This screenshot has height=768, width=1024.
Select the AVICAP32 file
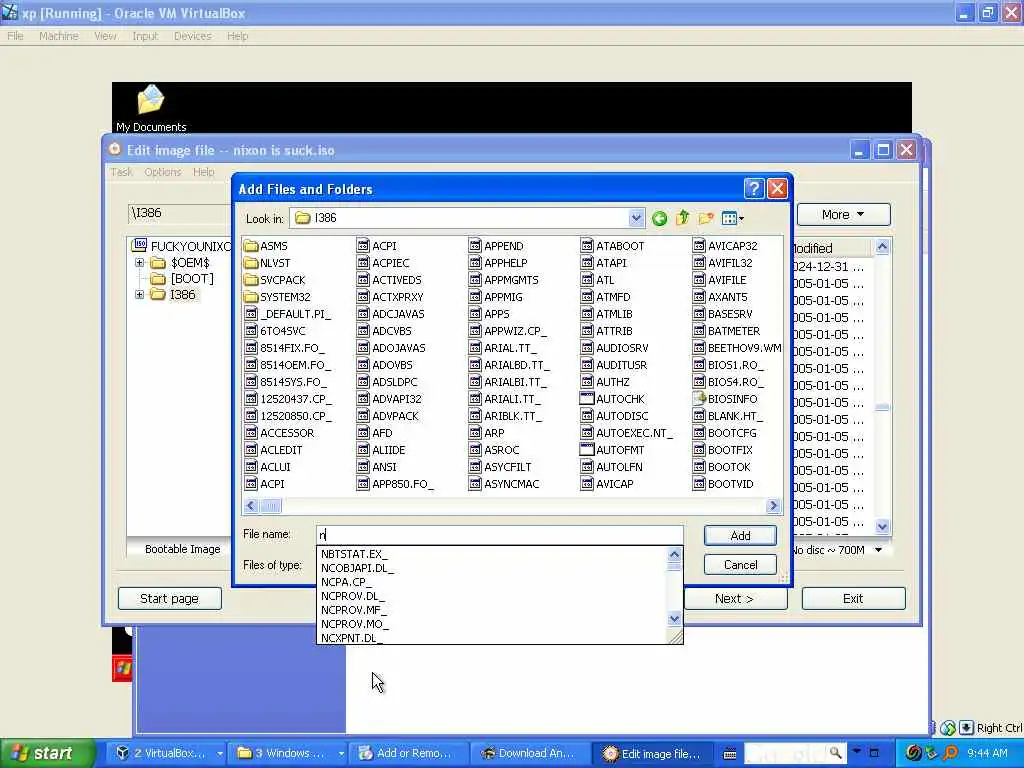725,246
